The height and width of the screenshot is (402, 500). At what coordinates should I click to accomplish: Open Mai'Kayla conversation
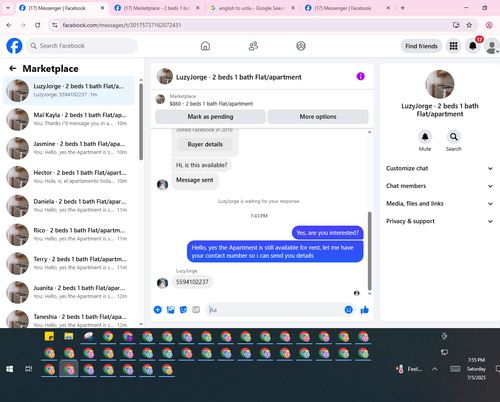pos(69,119)
